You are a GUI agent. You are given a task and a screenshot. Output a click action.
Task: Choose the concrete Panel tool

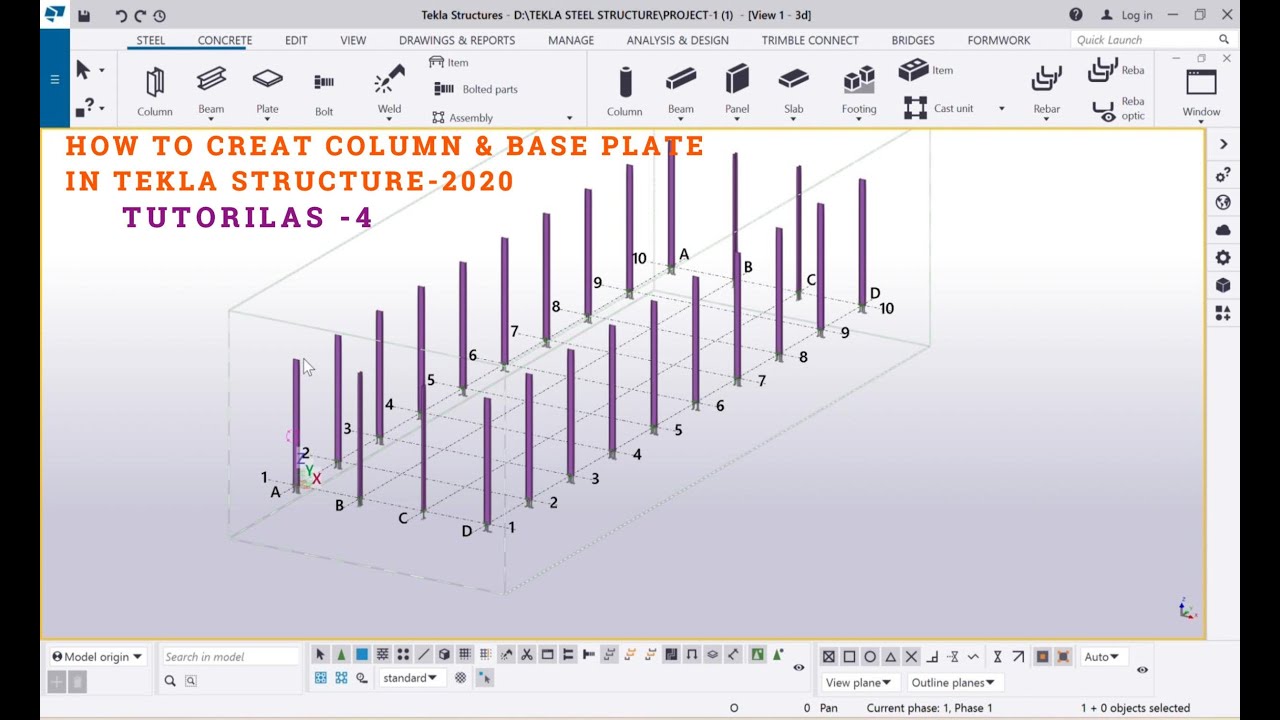pyautogui.click(x=737, y=91)
